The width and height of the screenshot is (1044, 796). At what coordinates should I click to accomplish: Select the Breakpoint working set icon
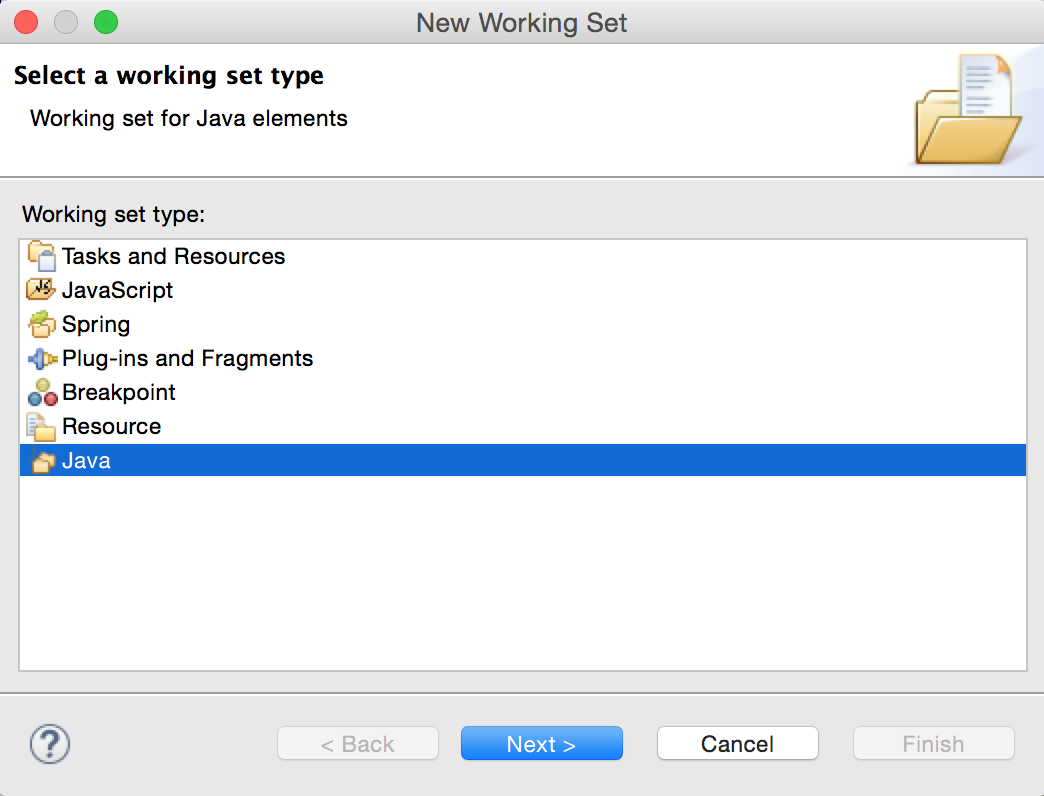(x=40, y=392)
